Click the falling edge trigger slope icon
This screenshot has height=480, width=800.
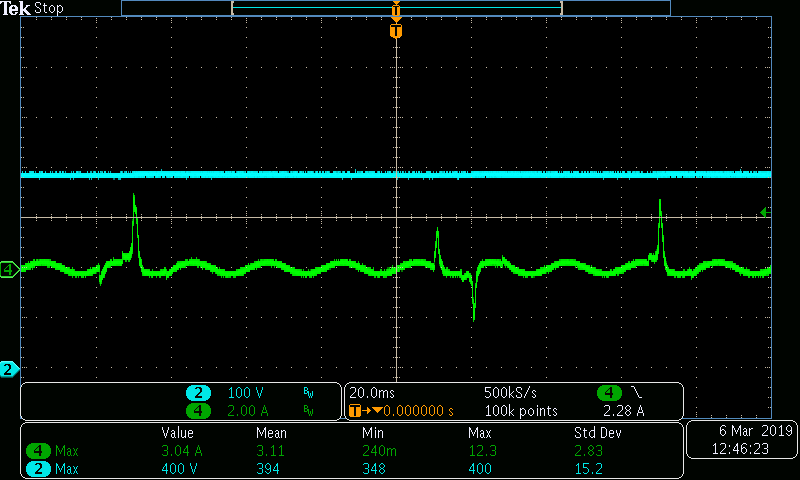(636, 392)
